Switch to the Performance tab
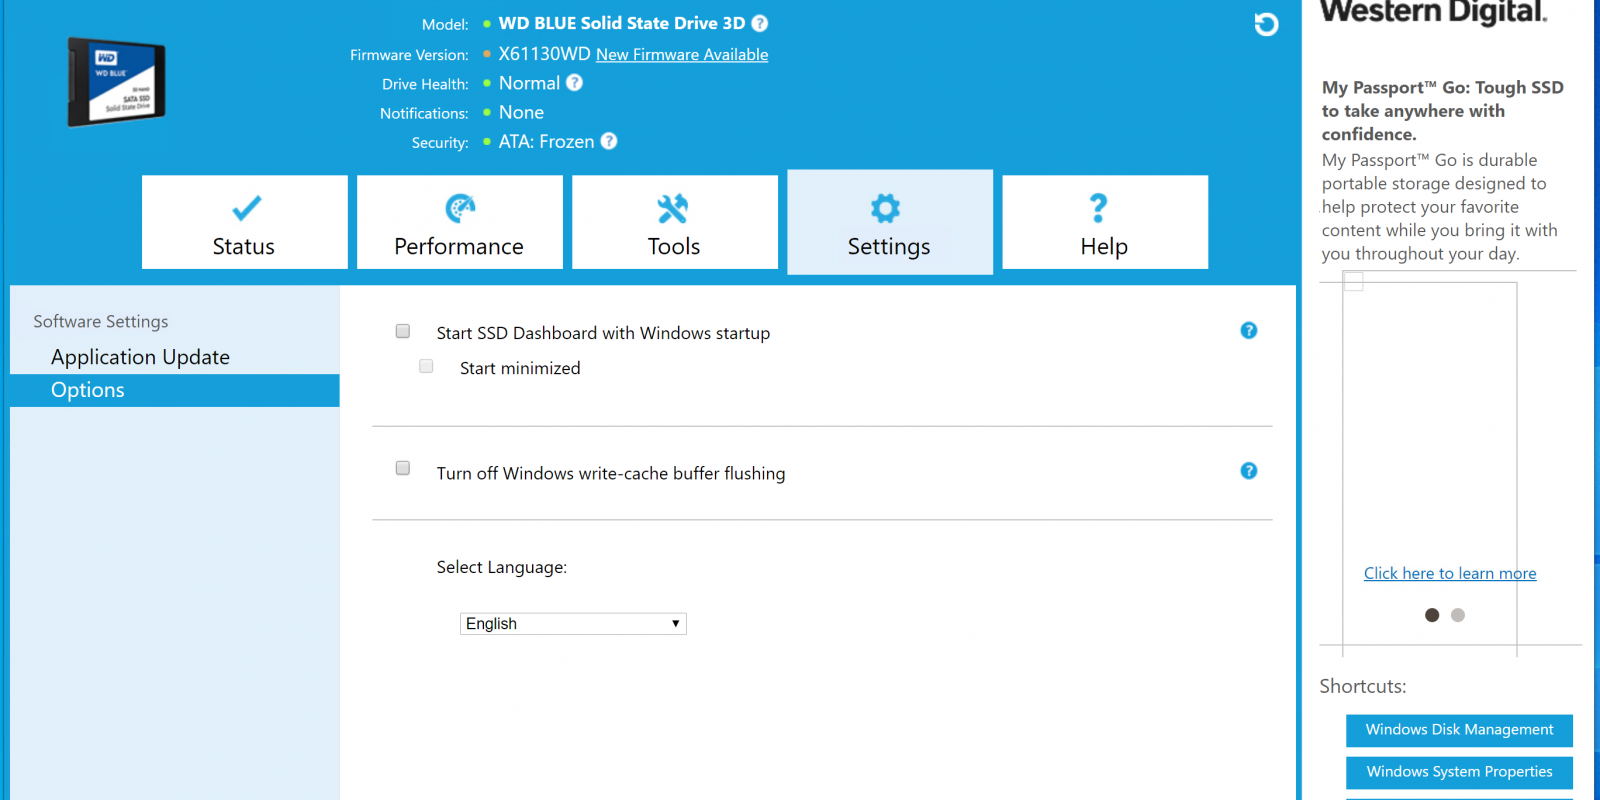This screenshot has width=1600, height=800. [x=460, y=222]
